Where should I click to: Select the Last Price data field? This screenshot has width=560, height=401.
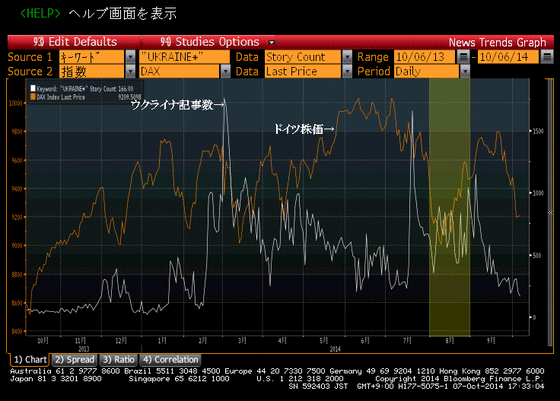click(x=303, y=71)
